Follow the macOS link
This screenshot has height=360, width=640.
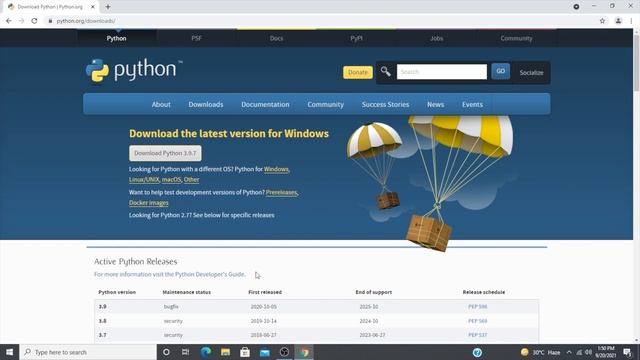point(171,180)
